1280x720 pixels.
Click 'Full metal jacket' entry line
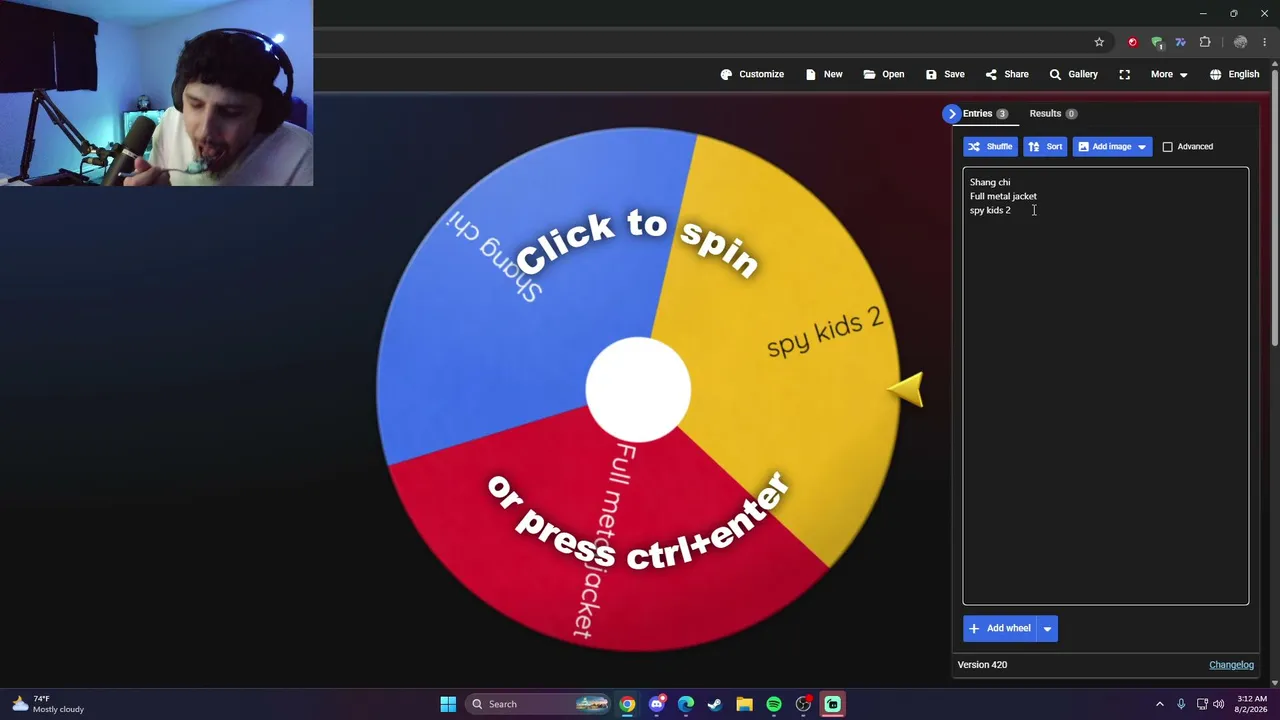1003,196
